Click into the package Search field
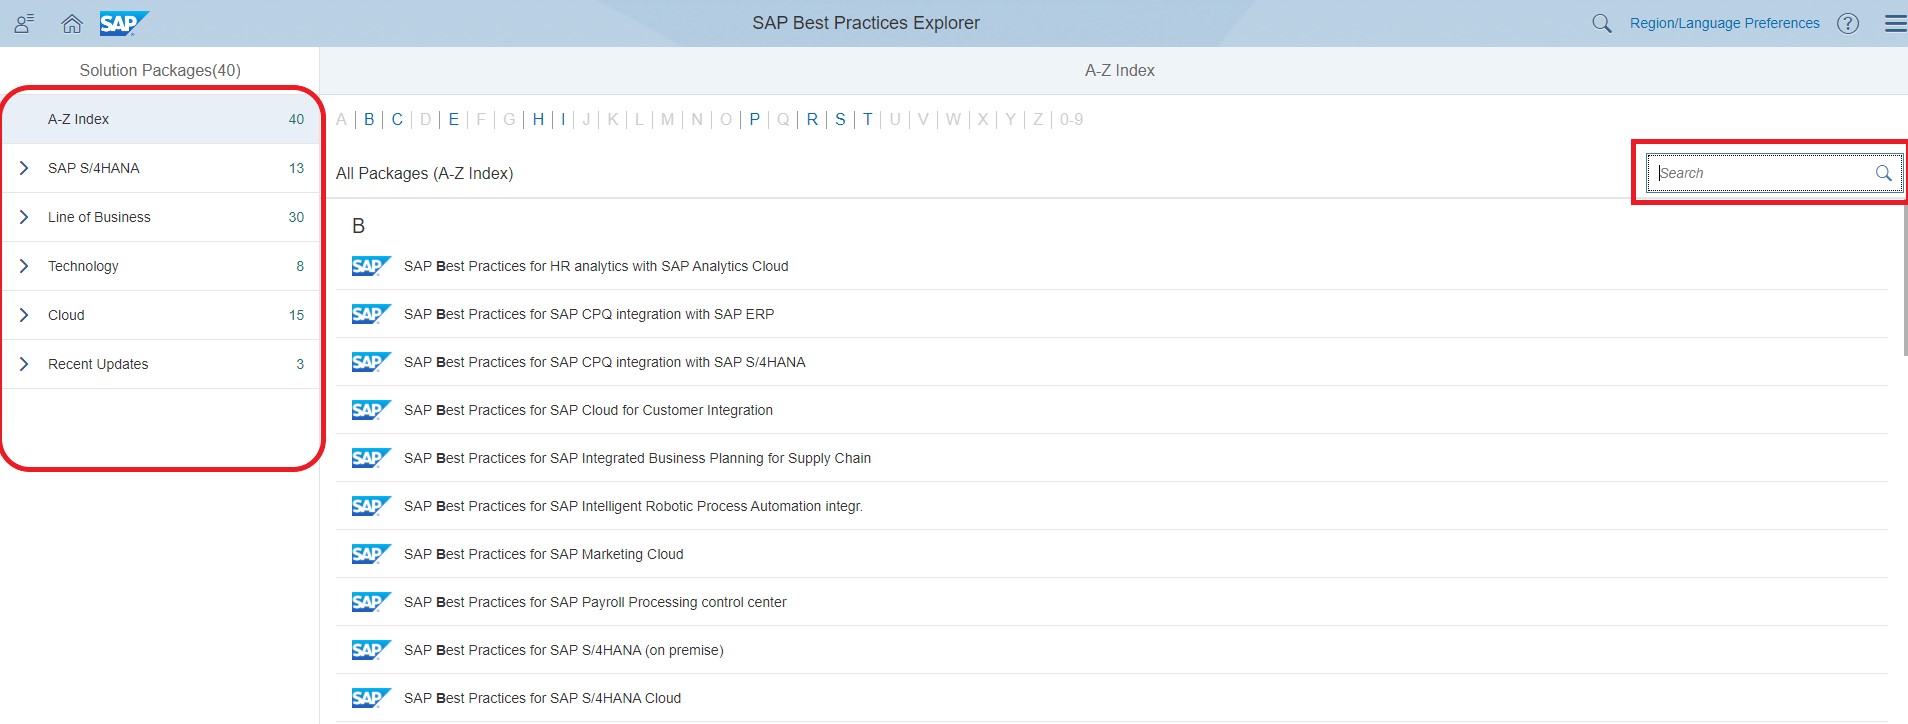 point(1760,173)
